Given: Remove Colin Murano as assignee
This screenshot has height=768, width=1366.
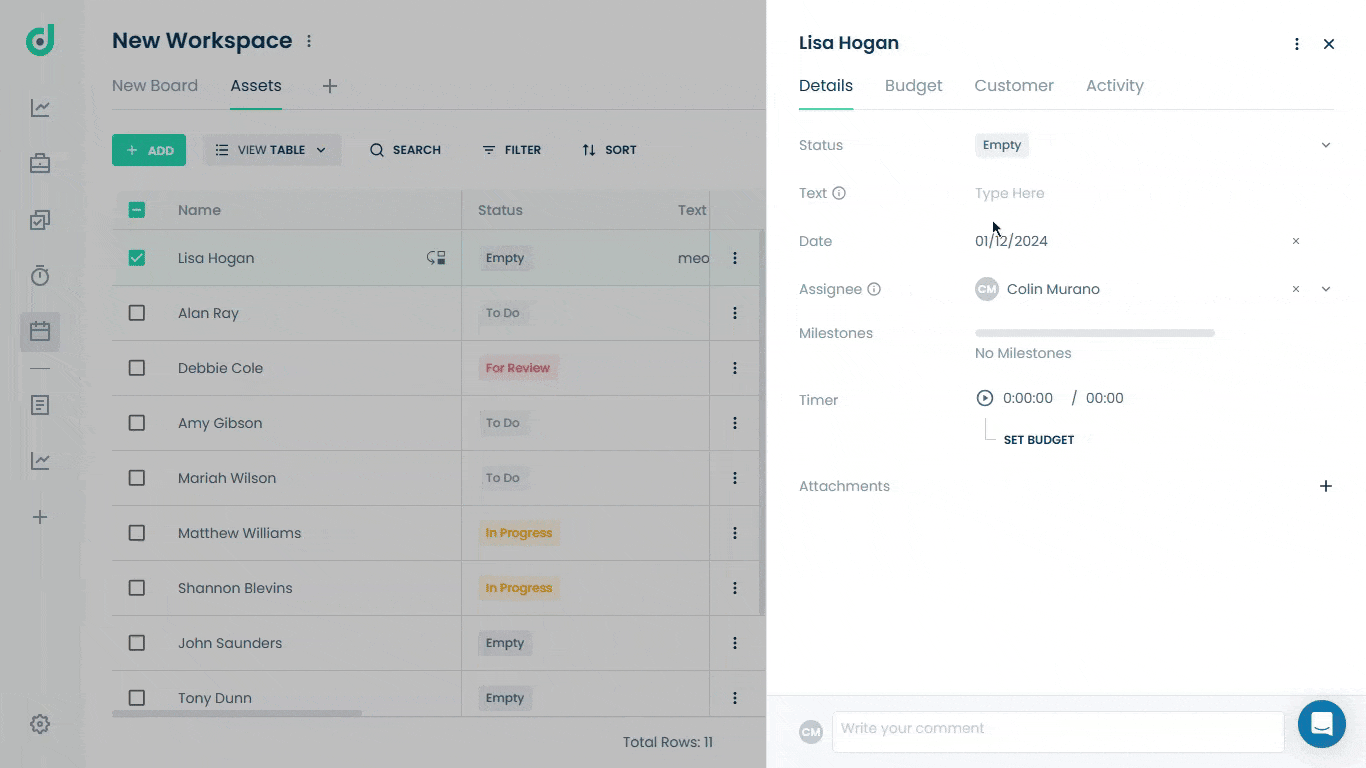Looking at the screenshot, I should tap(1296, 289).
